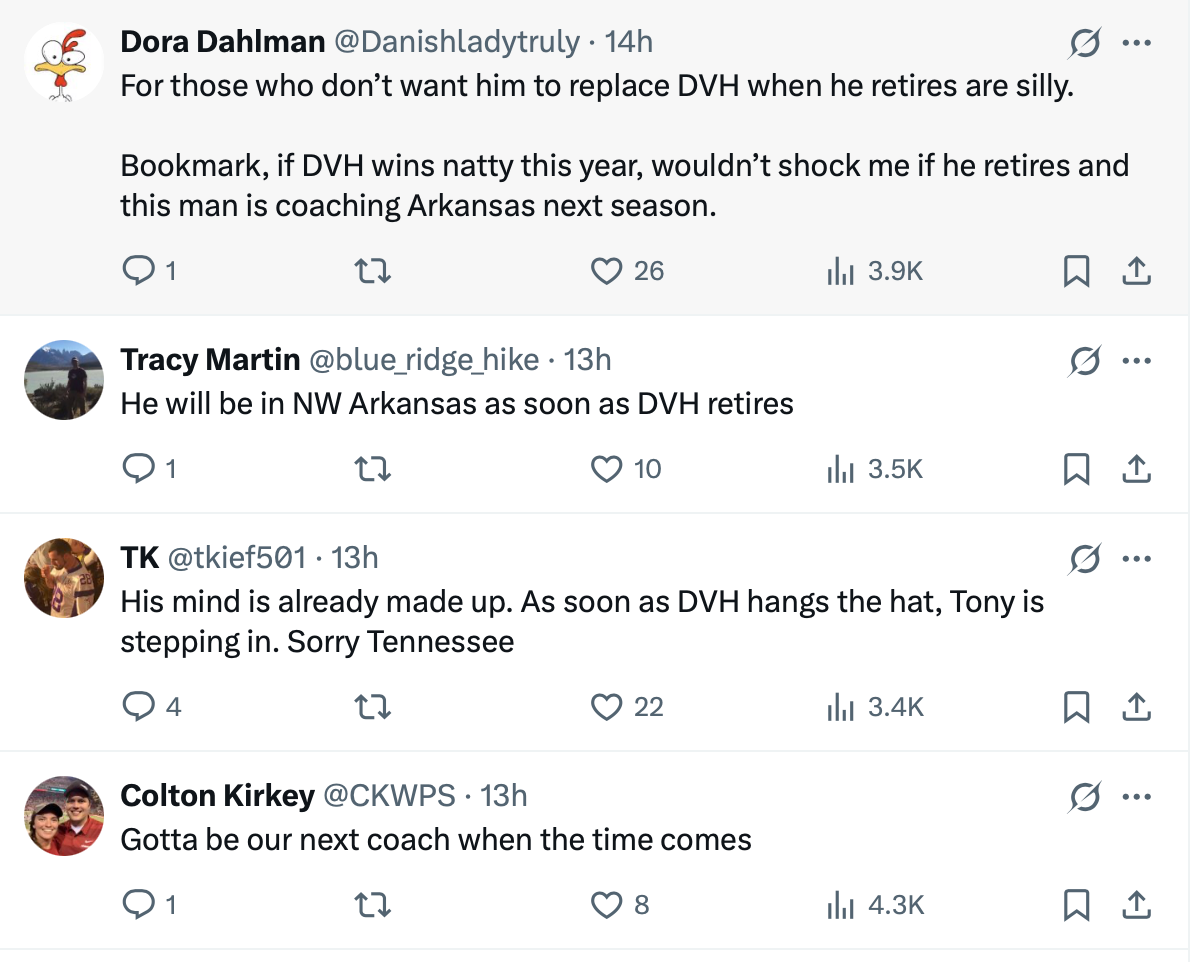Open more options on Dora Dahlman's tweet
Screen dimensions: 1196x962
1137,43
